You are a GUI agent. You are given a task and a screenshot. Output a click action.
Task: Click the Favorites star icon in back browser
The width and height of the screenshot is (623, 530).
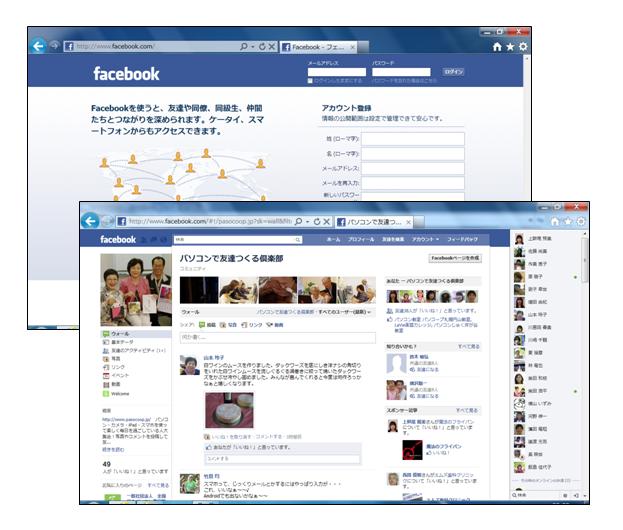pyautogui.click(x=511, y=46)
